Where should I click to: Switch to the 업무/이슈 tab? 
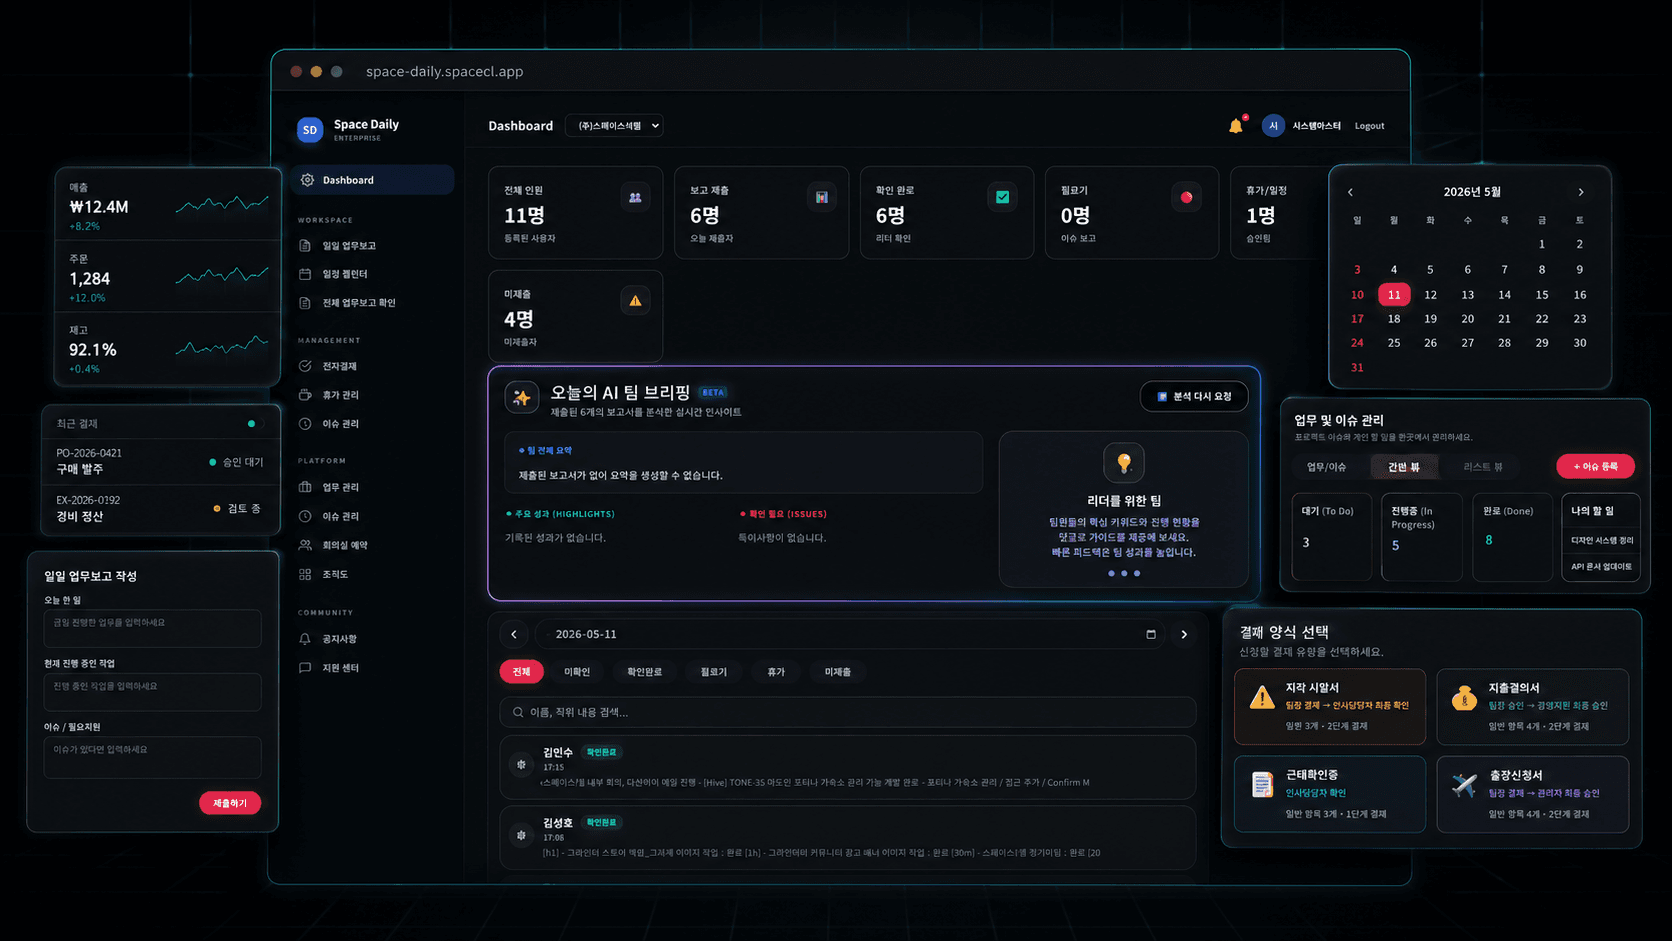tap(1326, 467)
